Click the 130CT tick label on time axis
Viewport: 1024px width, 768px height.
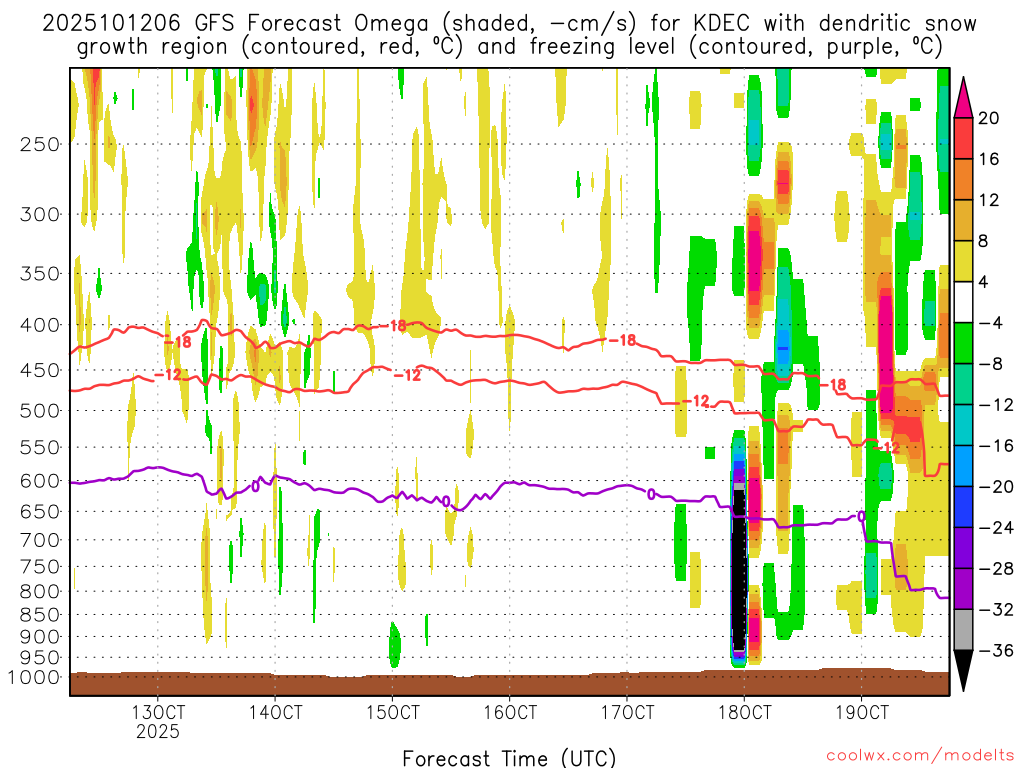click(158, 713)
